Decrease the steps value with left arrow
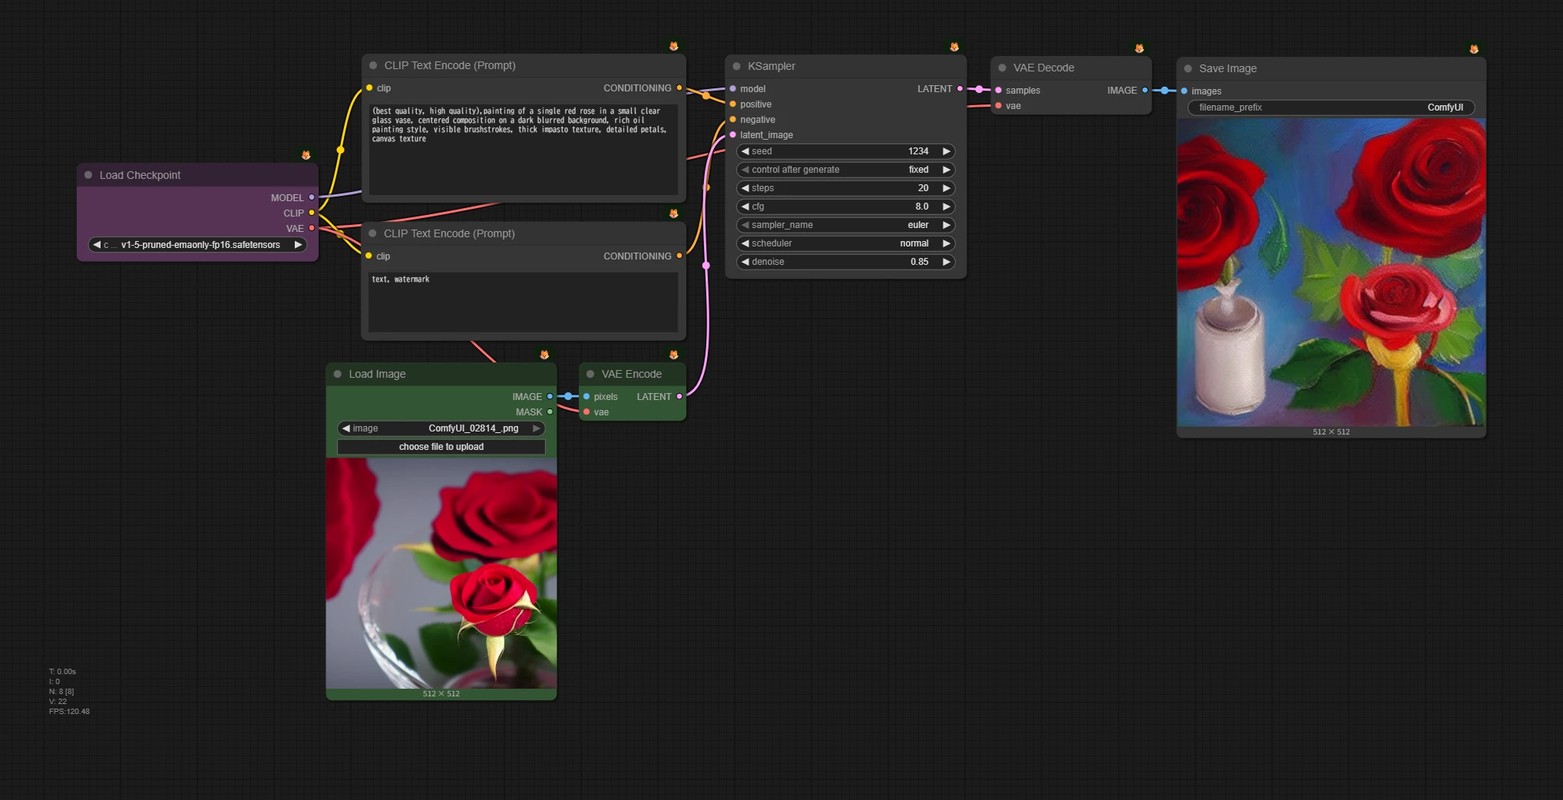1563x800 pixels. click(745, 188)
